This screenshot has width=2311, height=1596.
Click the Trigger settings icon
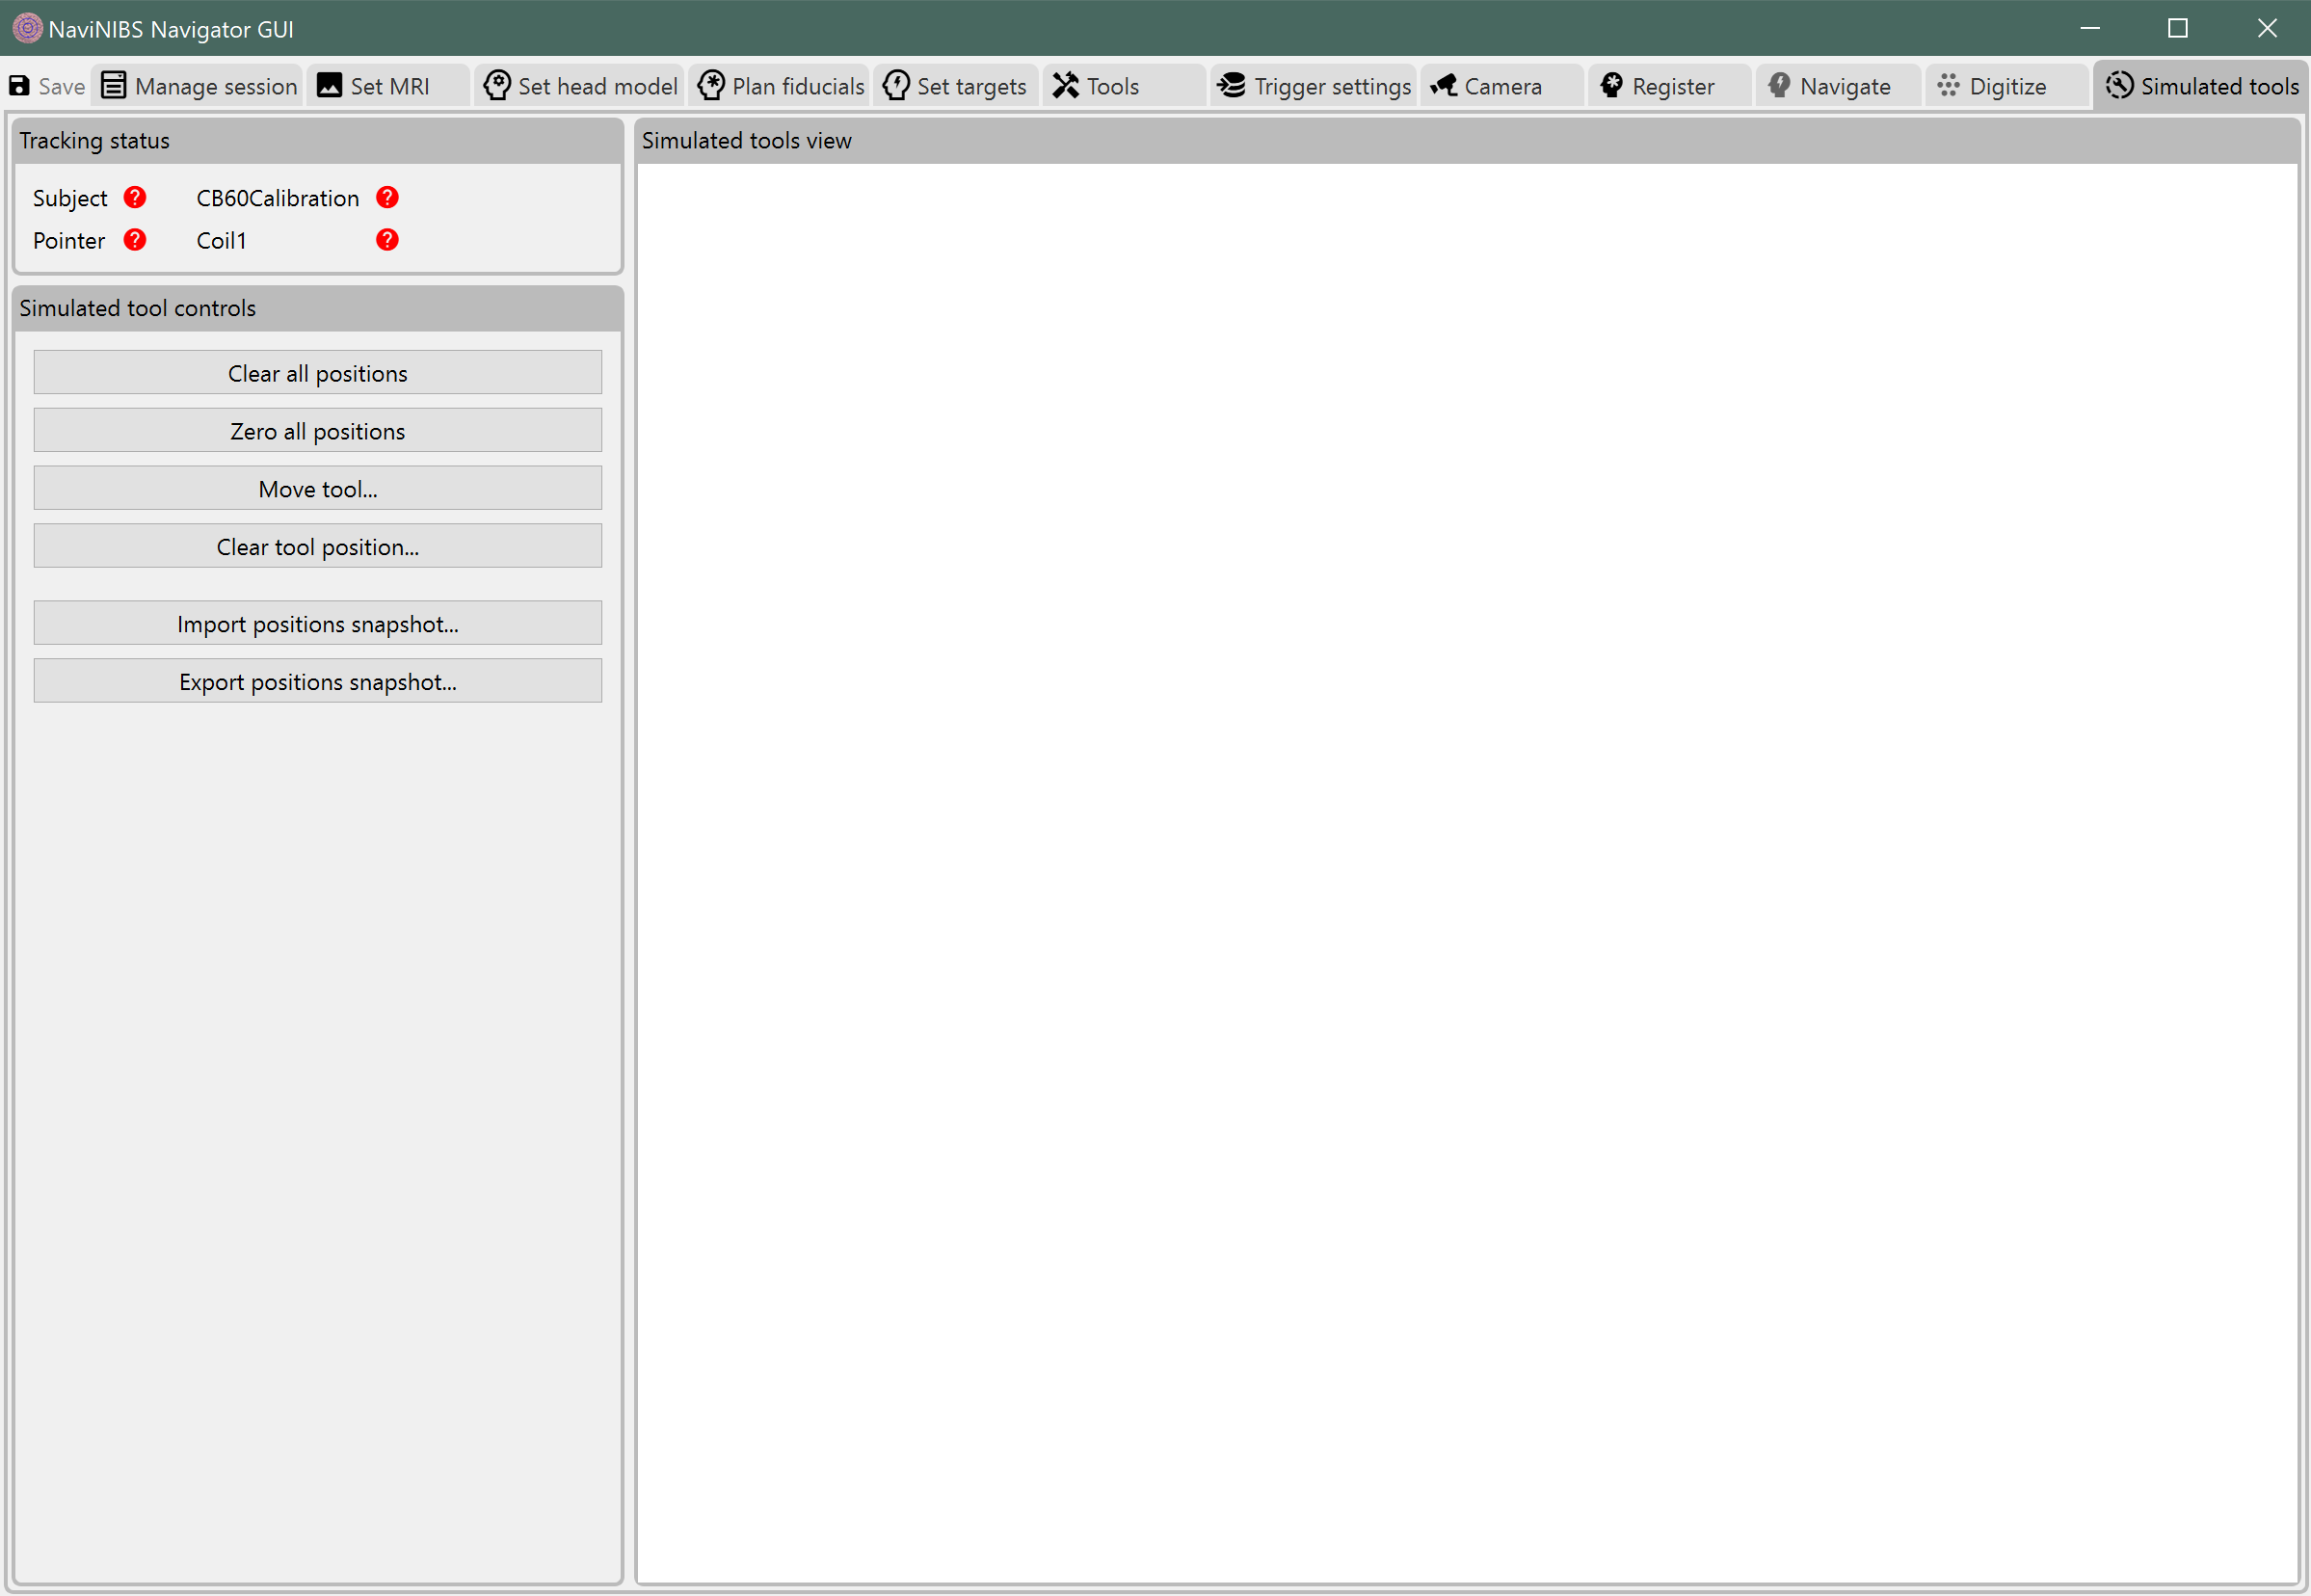click(1232, 86)
